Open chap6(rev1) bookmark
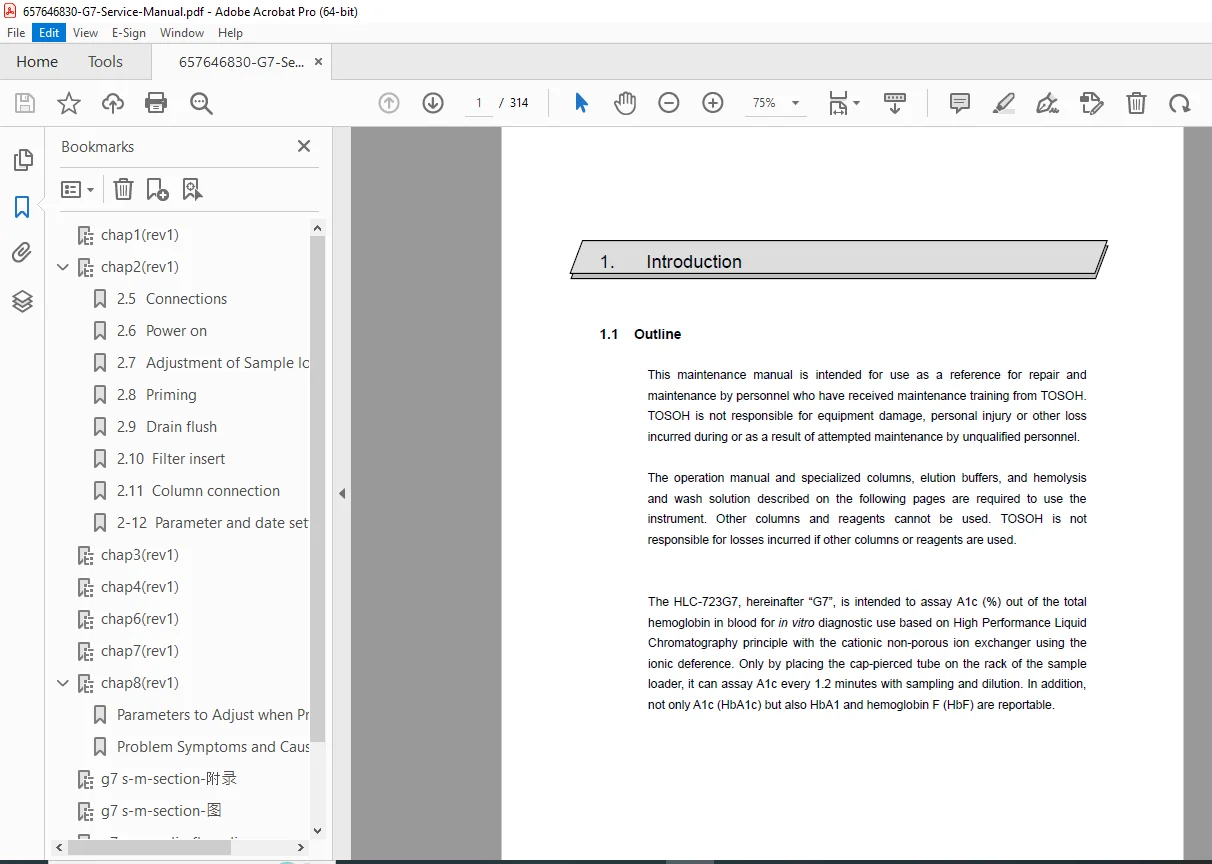The width and height of the screenshot is (1212, 864). (x=140, y=619)
